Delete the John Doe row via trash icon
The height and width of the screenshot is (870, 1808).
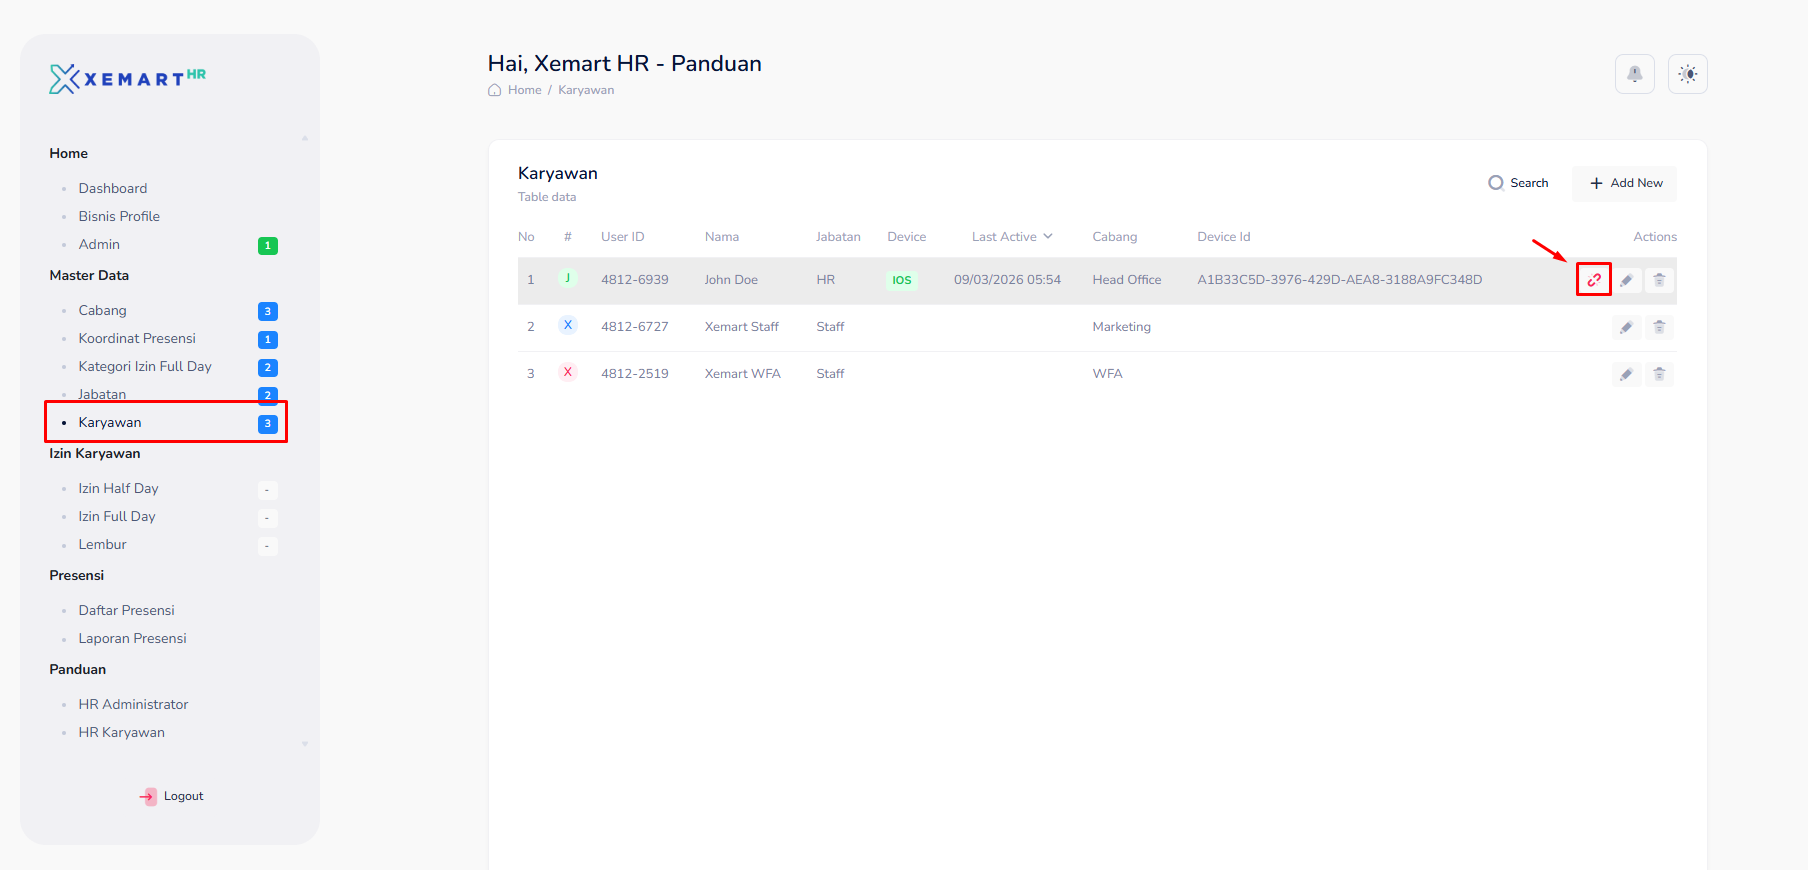(1659, 280)
